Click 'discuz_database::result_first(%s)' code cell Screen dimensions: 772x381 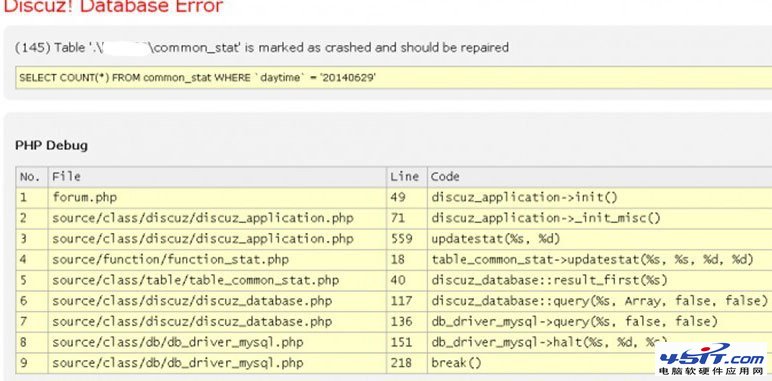pyautogui.click(x=600, y=280)
